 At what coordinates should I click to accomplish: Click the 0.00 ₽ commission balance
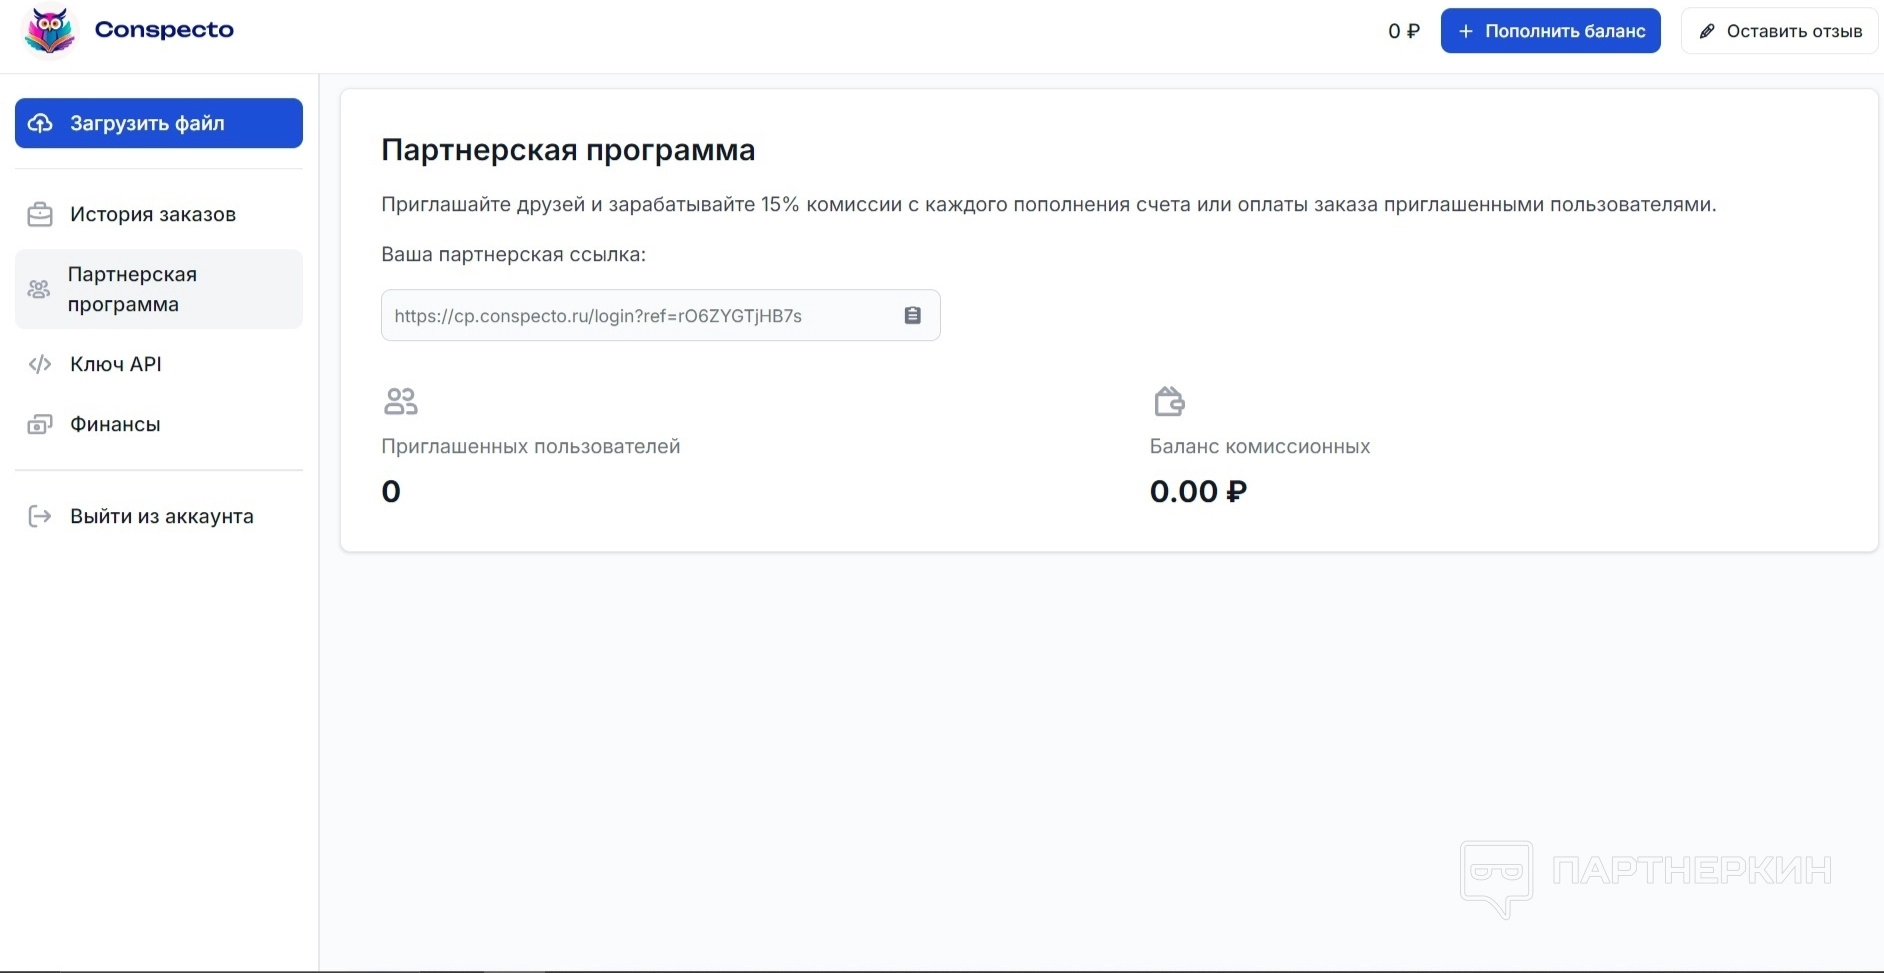(1198, 491)
